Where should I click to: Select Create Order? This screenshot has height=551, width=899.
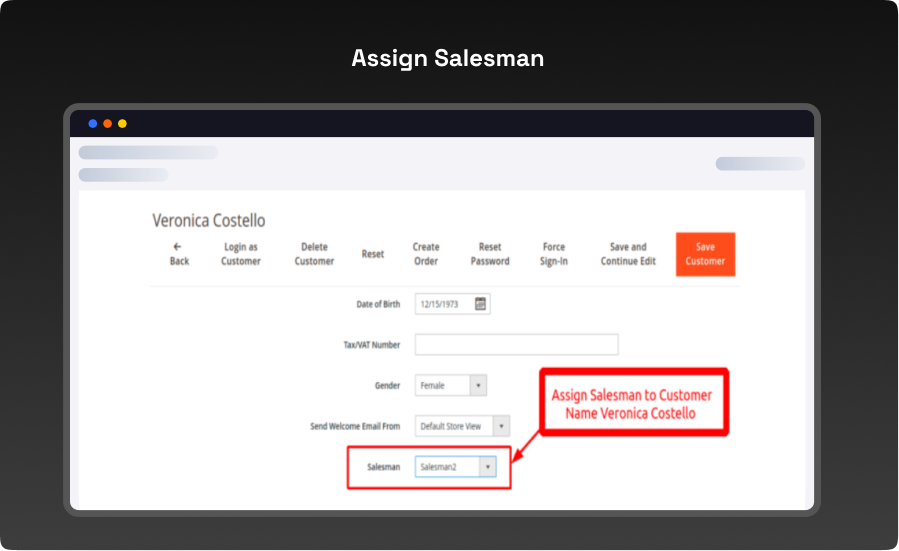point(426,254)
